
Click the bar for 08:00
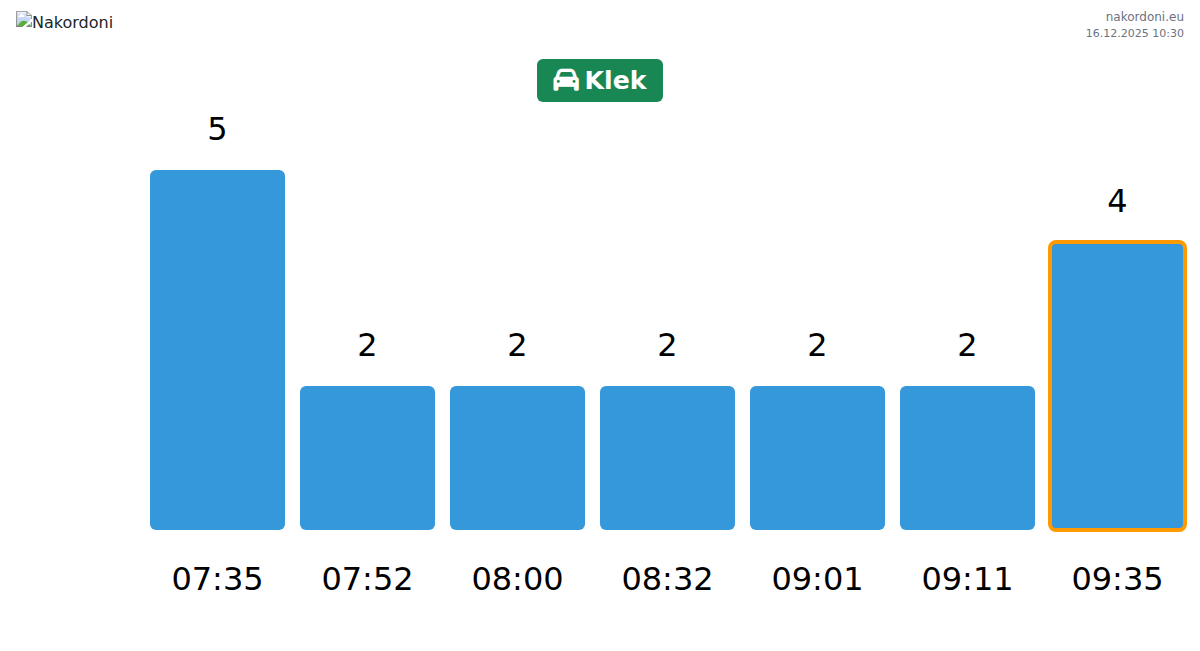click(517, 458)
